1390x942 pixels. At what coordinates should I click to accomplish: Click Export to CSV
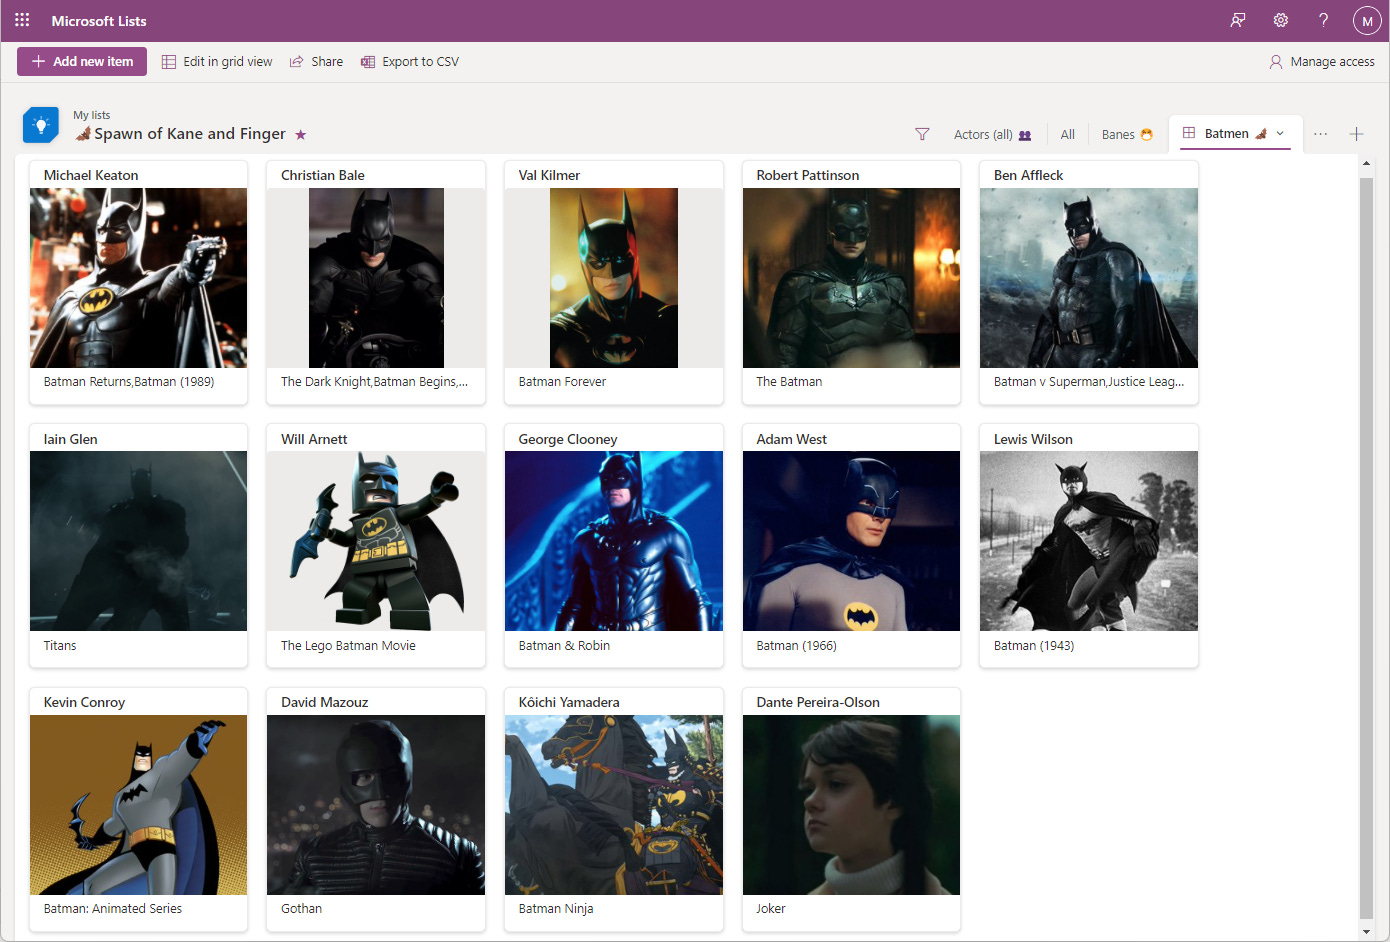tap(410, 61)
